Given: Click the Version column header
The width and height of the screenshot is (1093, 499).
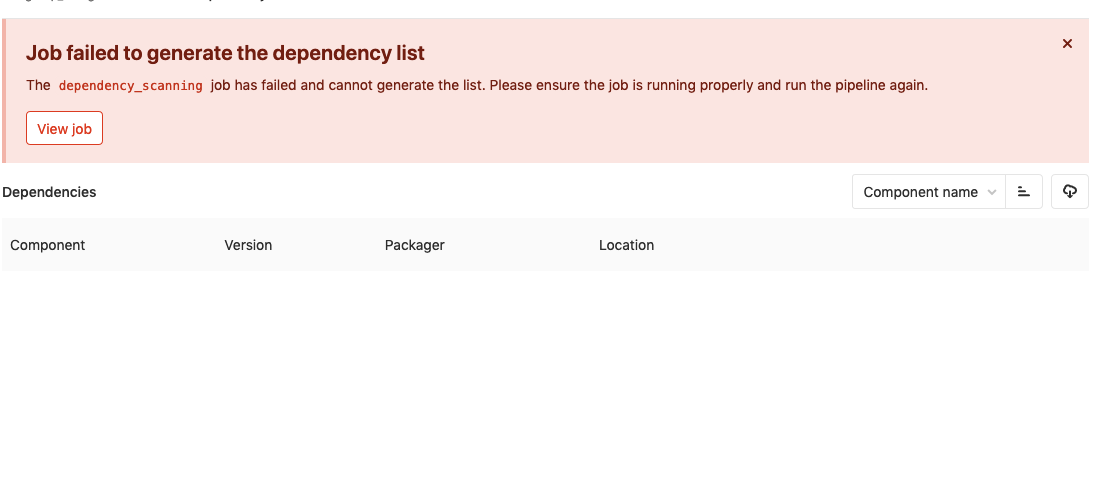Looking at the screenshot, I should tap(248, 245).
